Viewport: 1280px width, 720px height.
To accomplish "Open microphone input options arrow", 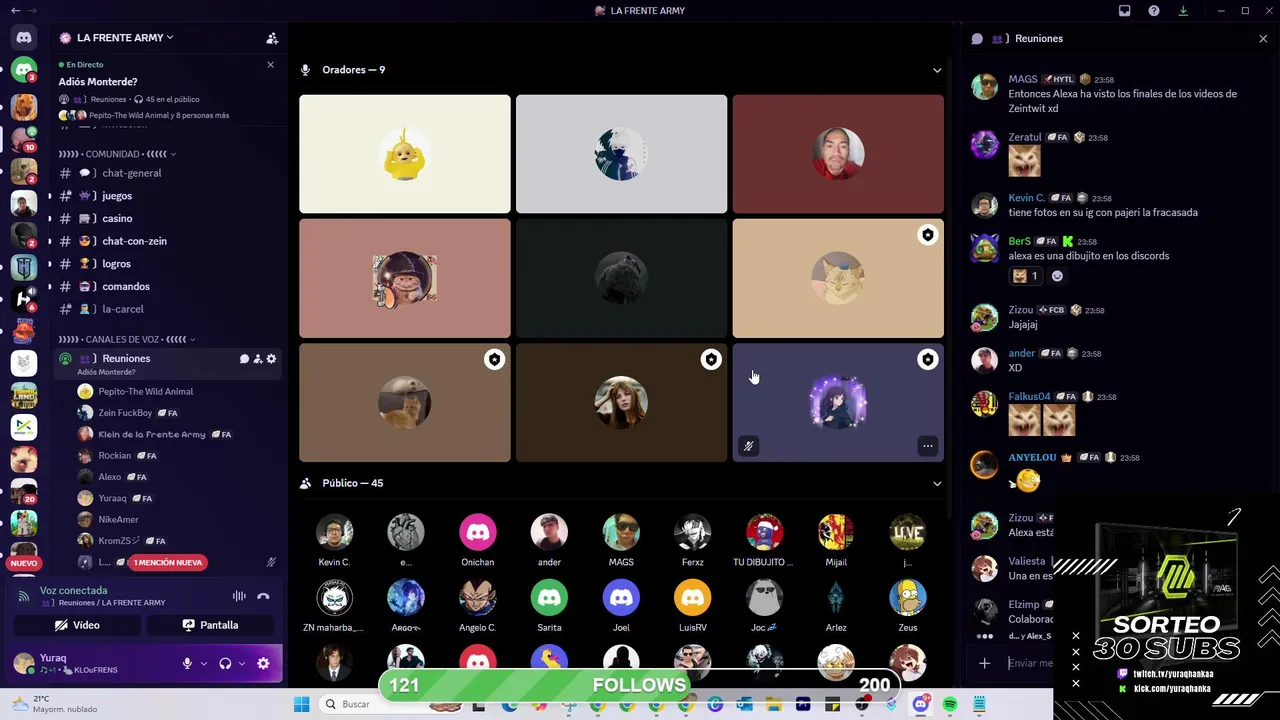I will coord(204,663).
